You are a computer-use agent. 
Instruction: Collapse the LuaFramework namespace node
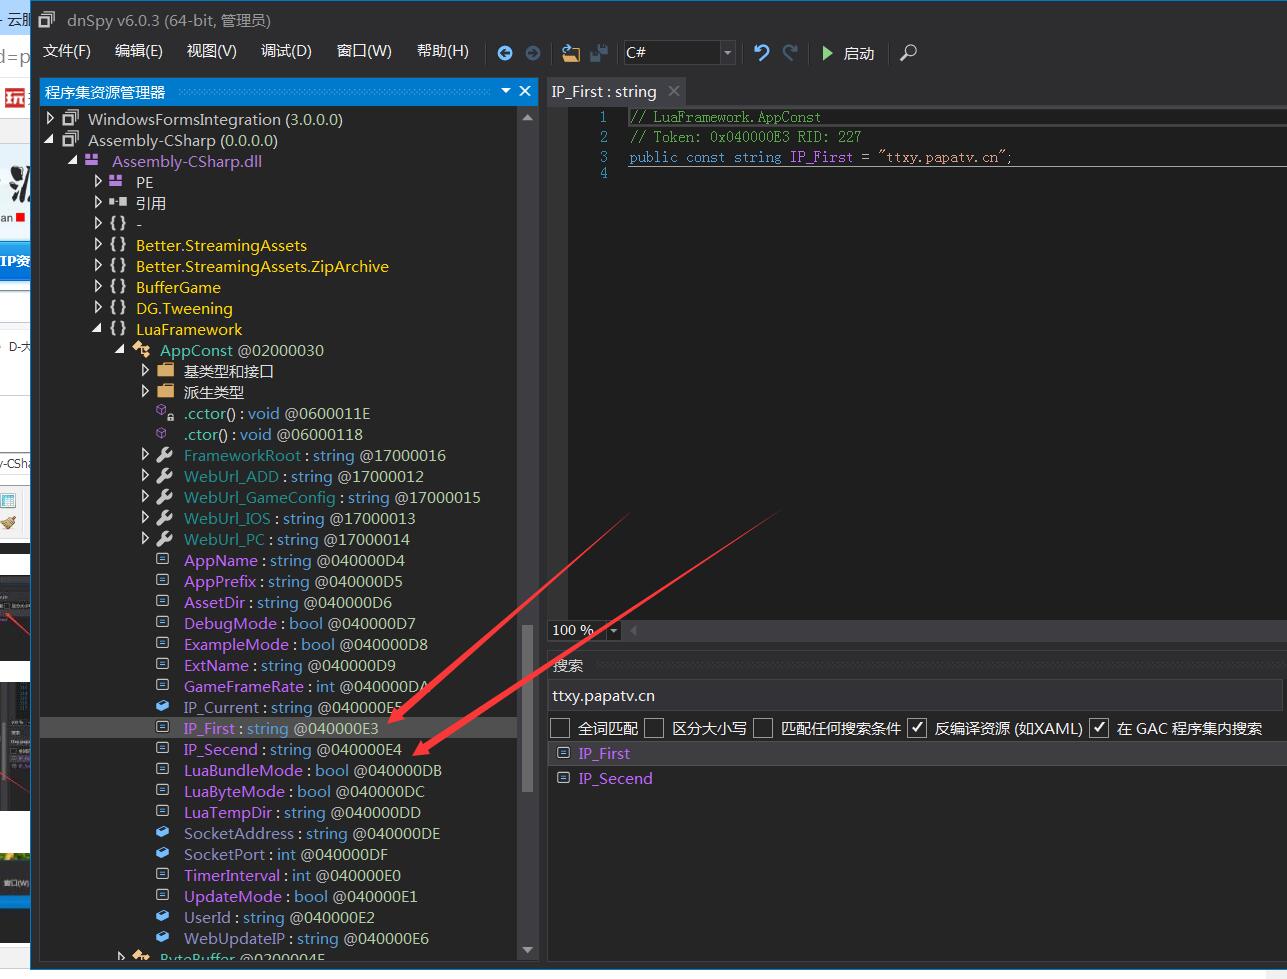(x=98, y=329)
